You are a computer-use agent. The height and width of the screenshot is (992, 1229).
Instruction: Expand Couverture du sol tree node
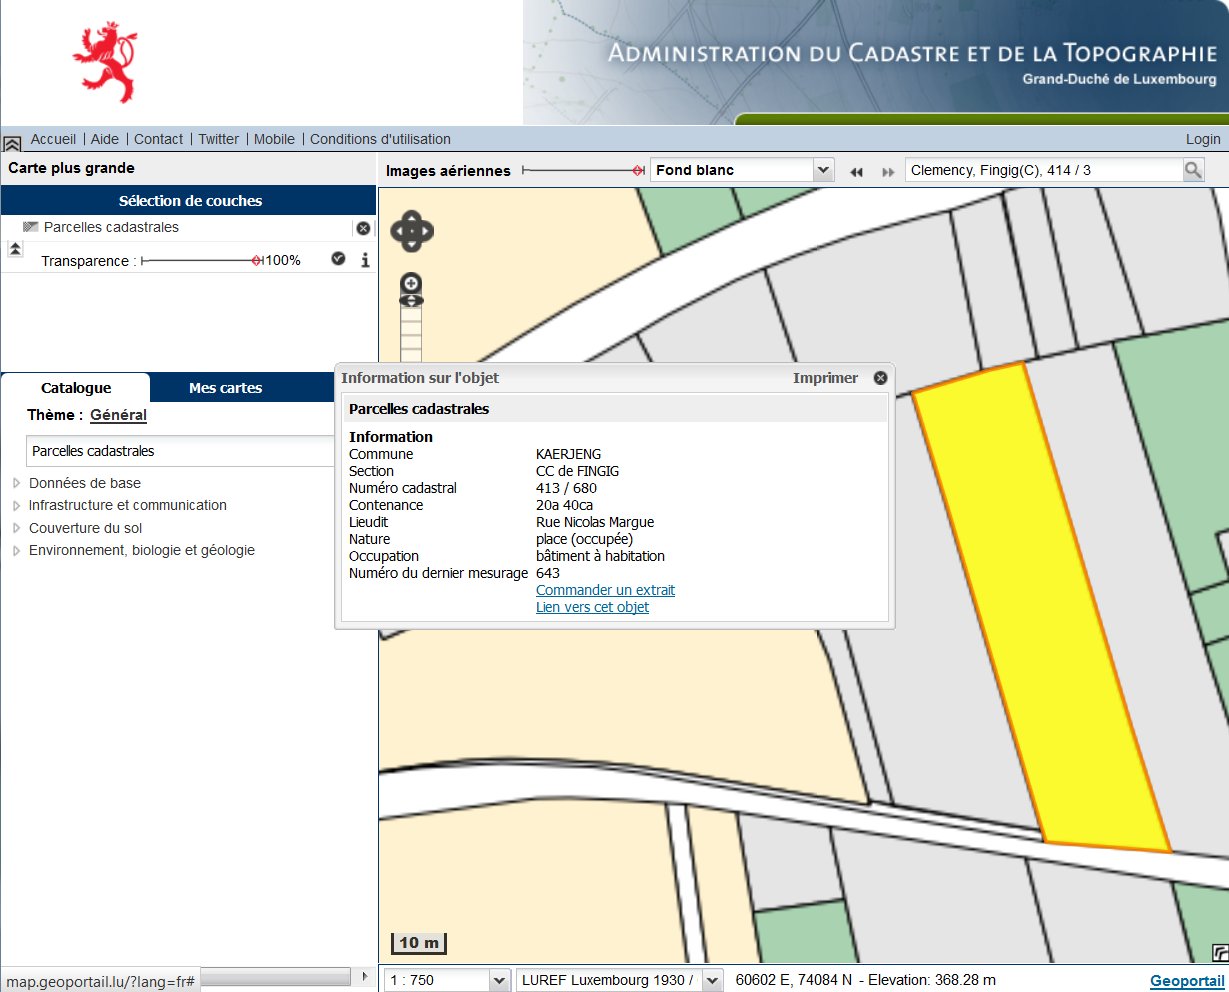coord(17,528)
